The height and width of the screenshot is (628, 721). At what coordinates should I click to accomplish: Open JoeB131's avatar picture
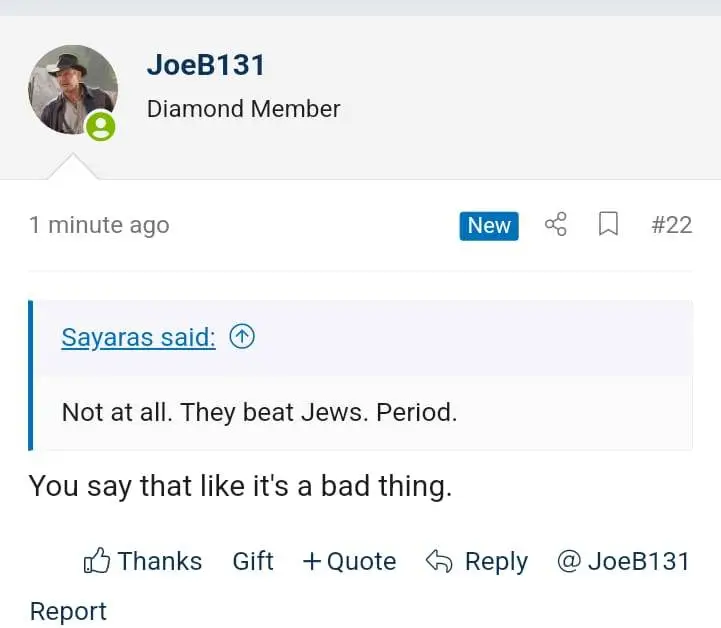tap(72, 90)
